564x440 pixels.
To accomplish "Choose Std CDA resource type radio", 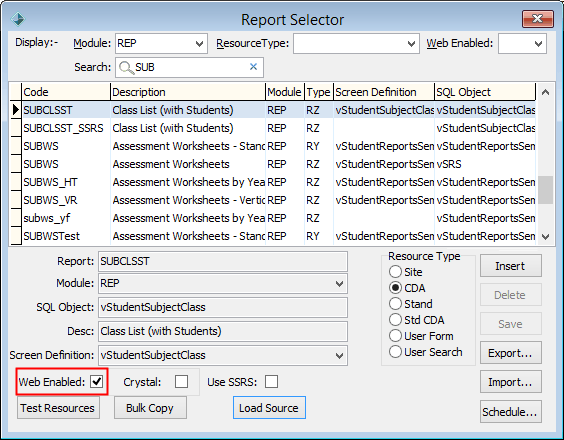I will click(395, 320).
